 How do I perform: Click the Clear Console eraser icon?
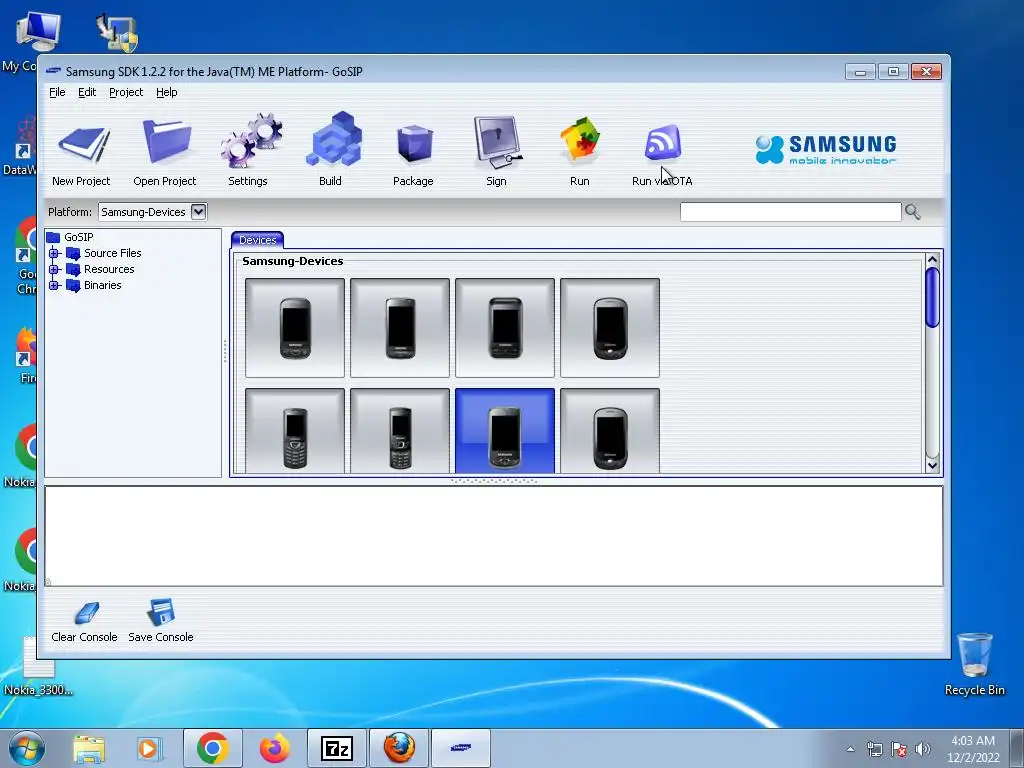[x=86, y=614]
